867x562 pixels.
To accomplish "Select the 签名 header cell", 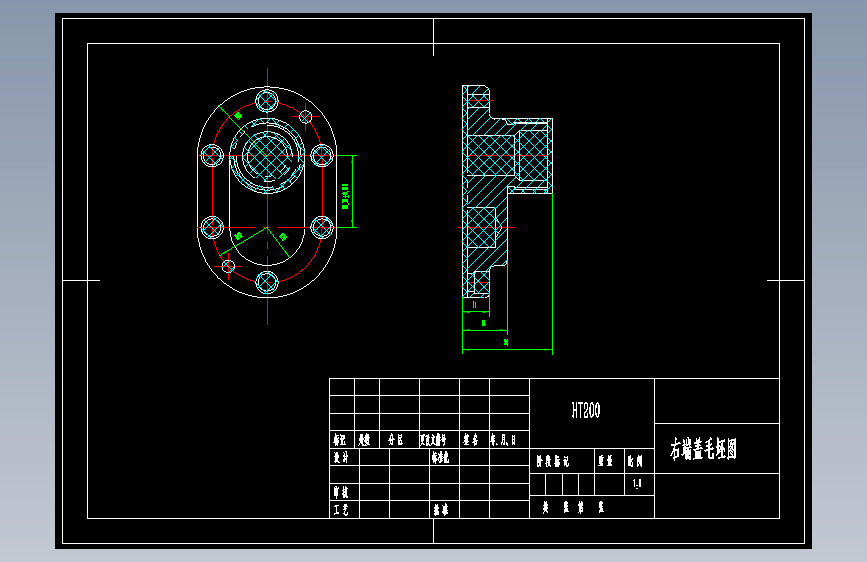I will (471, 440).
